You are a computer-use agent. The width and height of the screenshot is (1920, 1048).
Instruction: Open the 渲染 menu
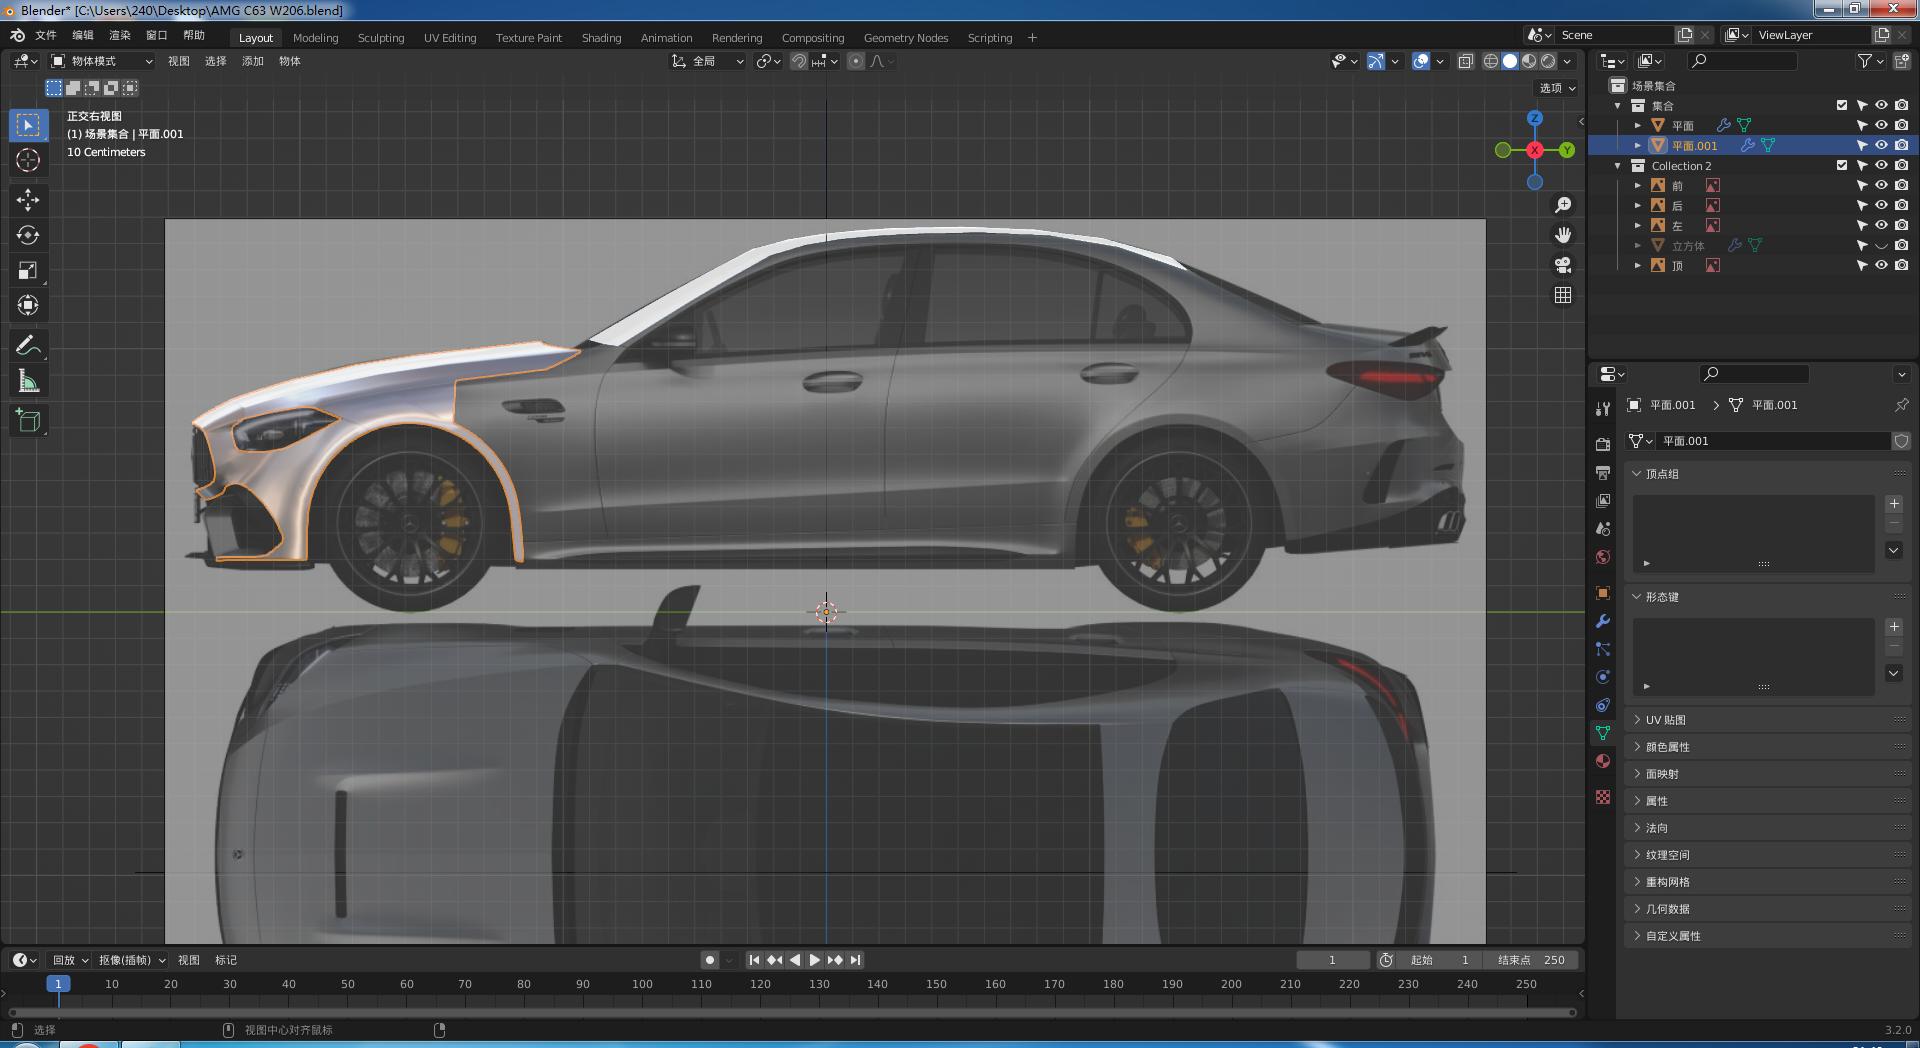[x=120, y=35]
